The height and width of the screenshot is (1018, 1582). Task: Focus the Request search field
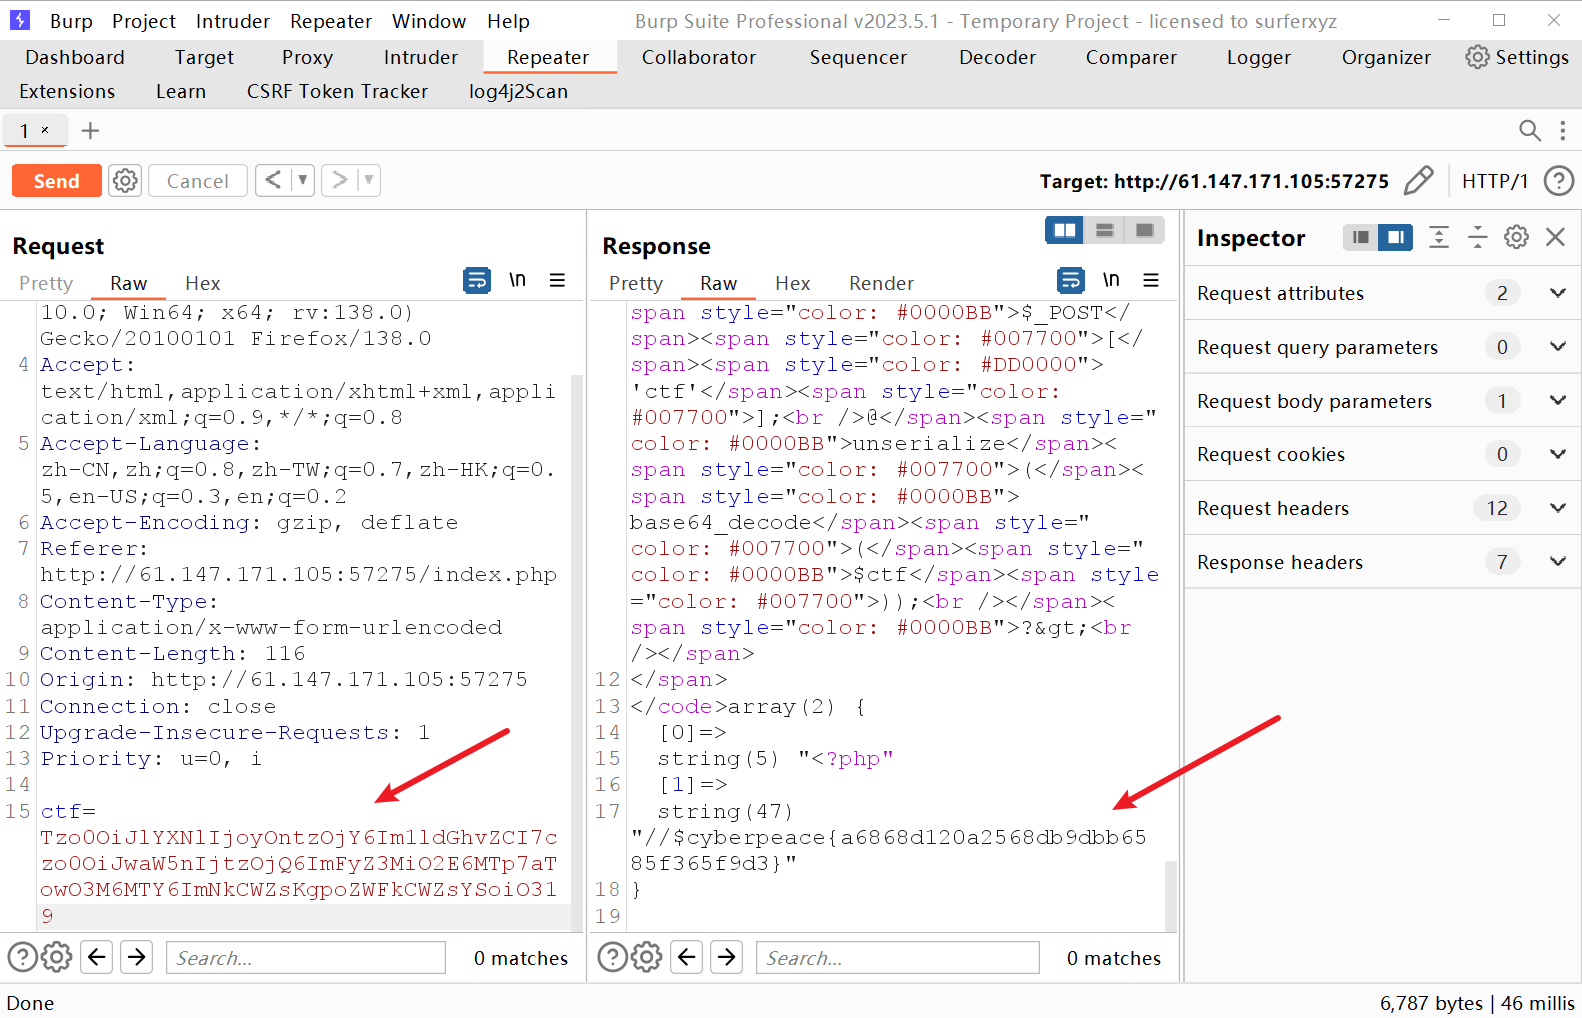(306, 958)
